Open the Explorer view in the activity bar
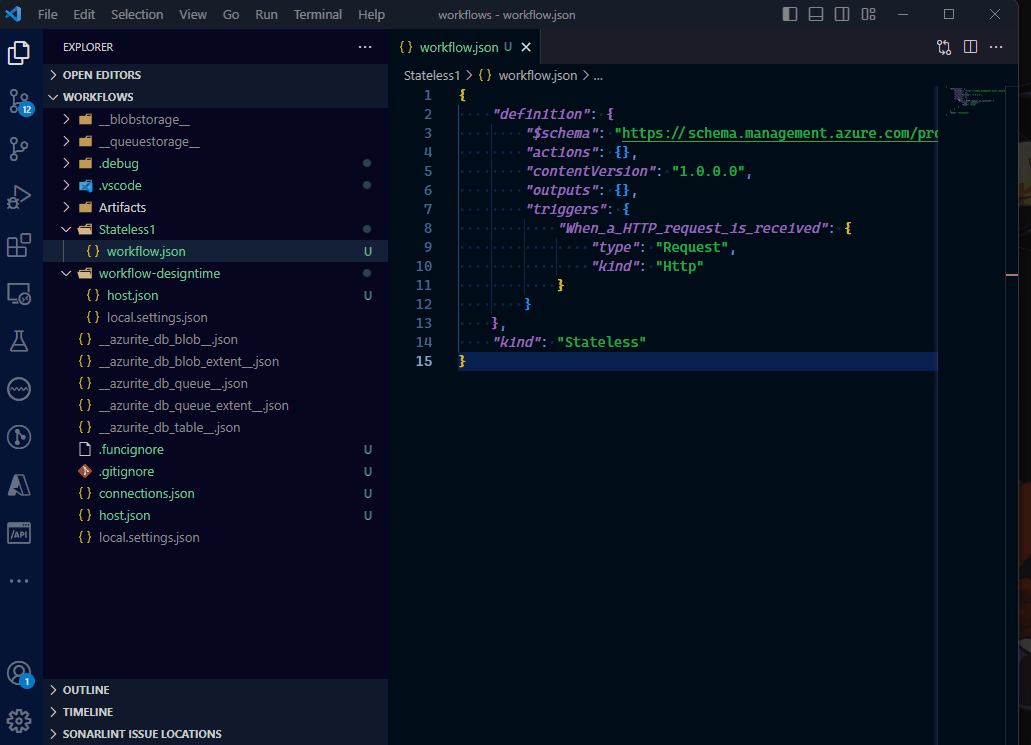The image size is (1031, 745). coord(20,53)
